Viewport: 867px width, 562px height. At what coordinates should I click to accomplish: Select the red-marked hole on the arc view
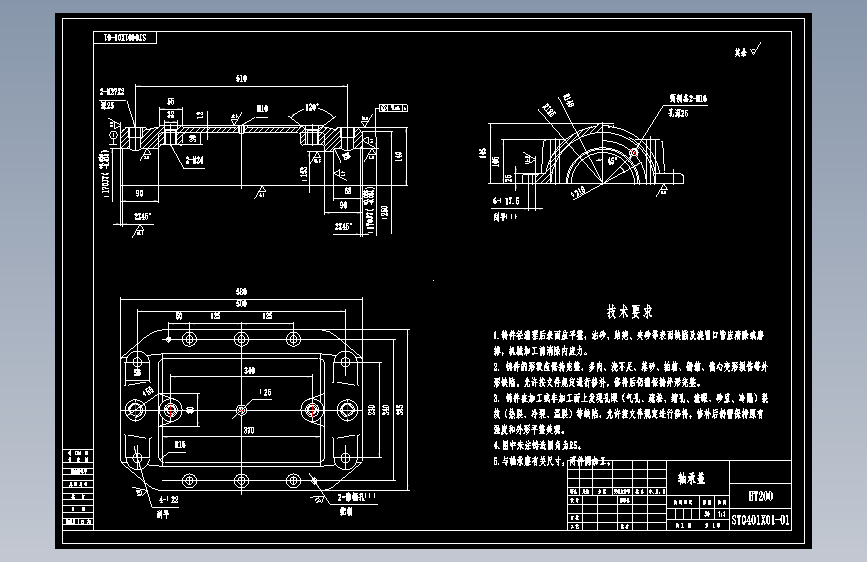pos(634,152)
